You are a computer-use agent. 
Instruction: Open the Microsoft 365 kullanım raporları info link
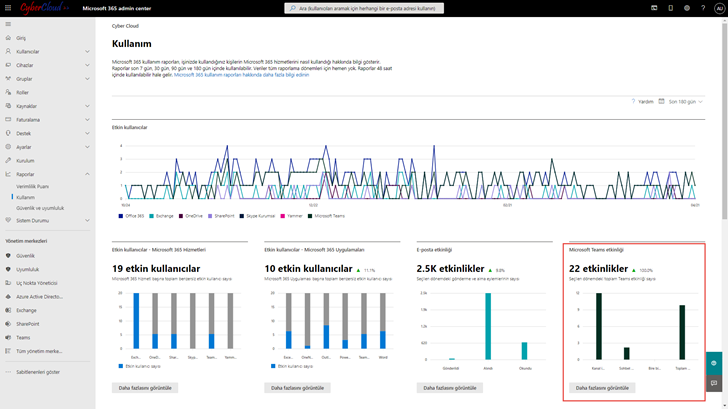tap(241, 75)
